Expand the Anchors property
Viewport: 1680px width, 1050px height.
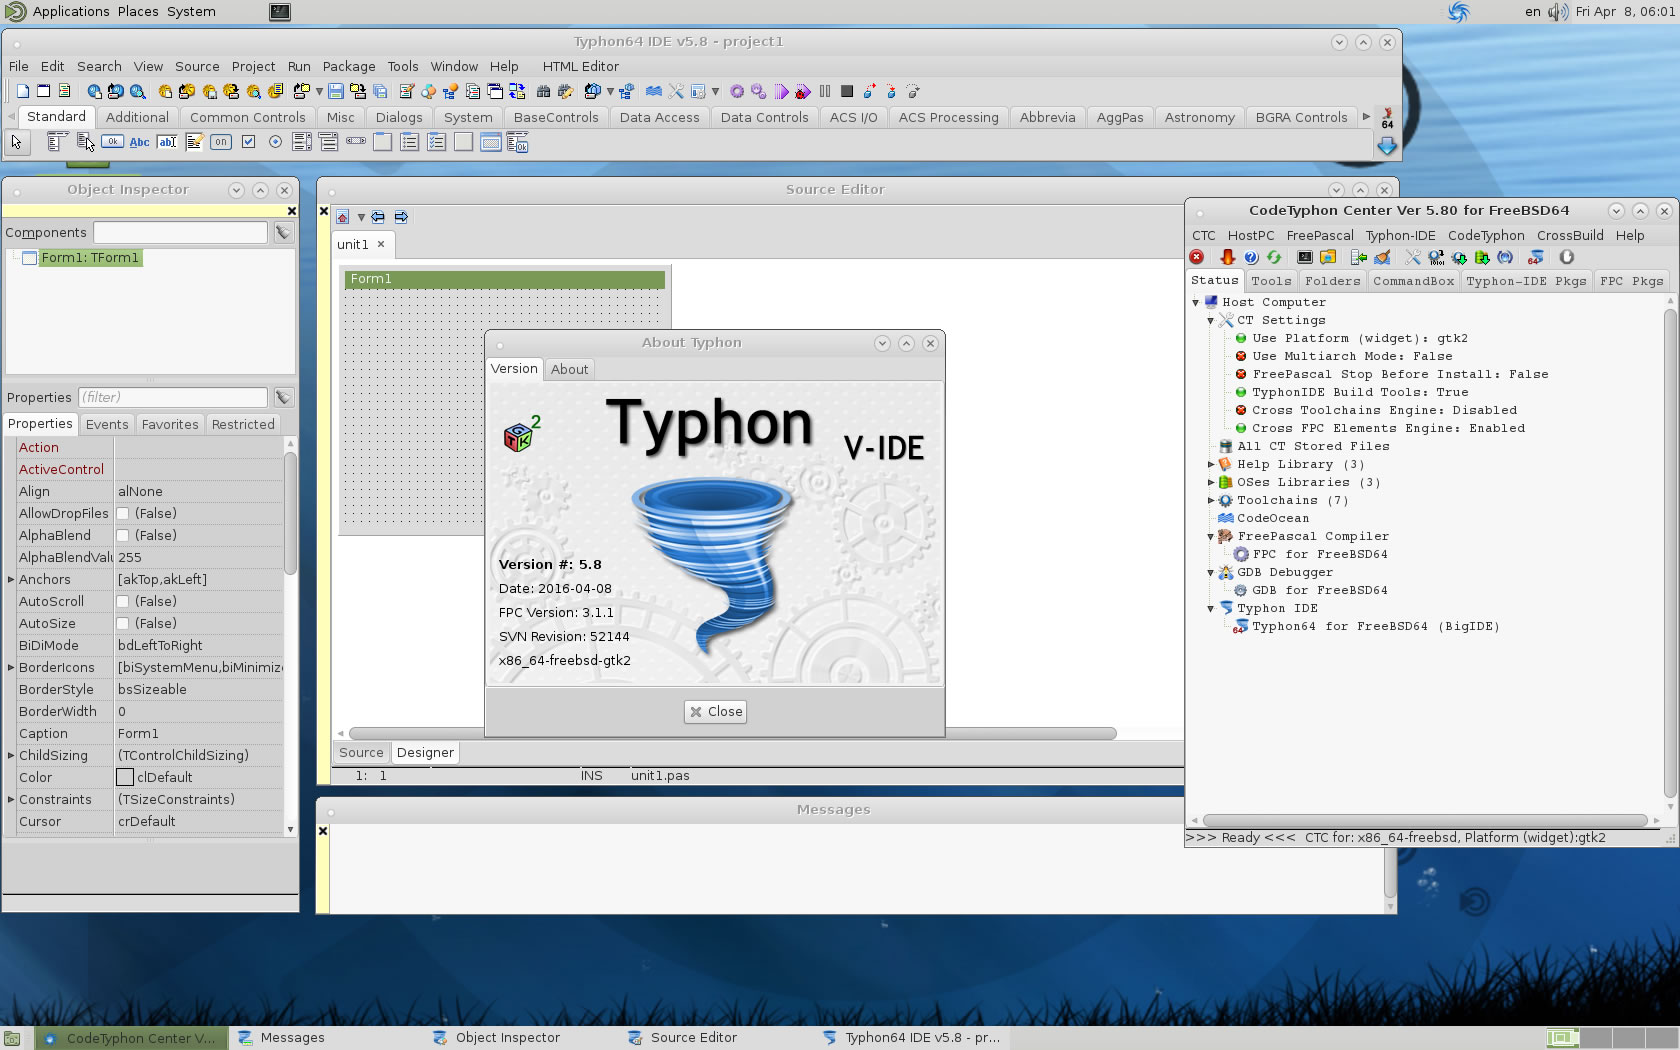[x=11, y=580]
